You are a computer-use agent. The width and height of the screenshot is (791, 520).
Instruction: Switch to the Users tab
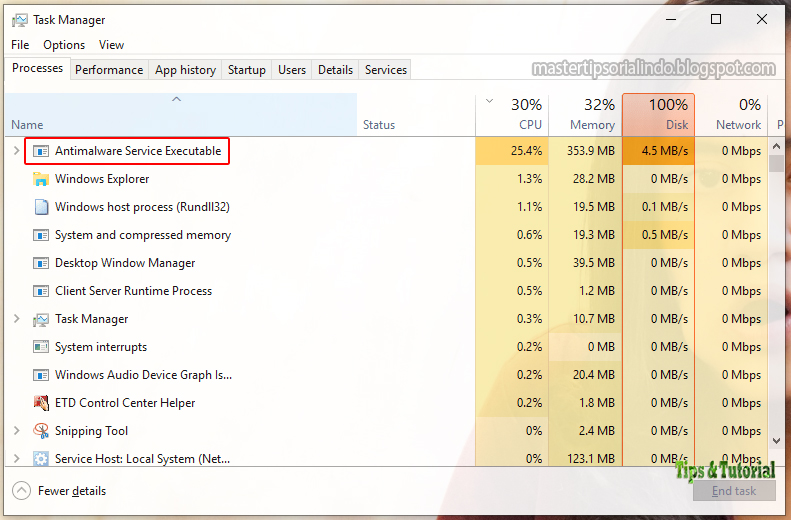point(292,70)
